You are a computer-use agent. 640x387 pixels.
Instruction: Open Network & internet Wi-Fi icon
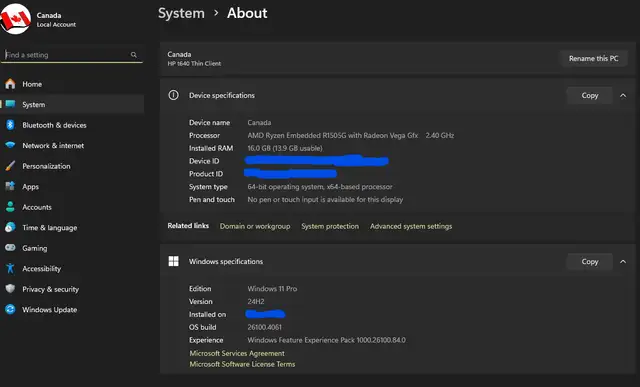[x=10, y=145]
